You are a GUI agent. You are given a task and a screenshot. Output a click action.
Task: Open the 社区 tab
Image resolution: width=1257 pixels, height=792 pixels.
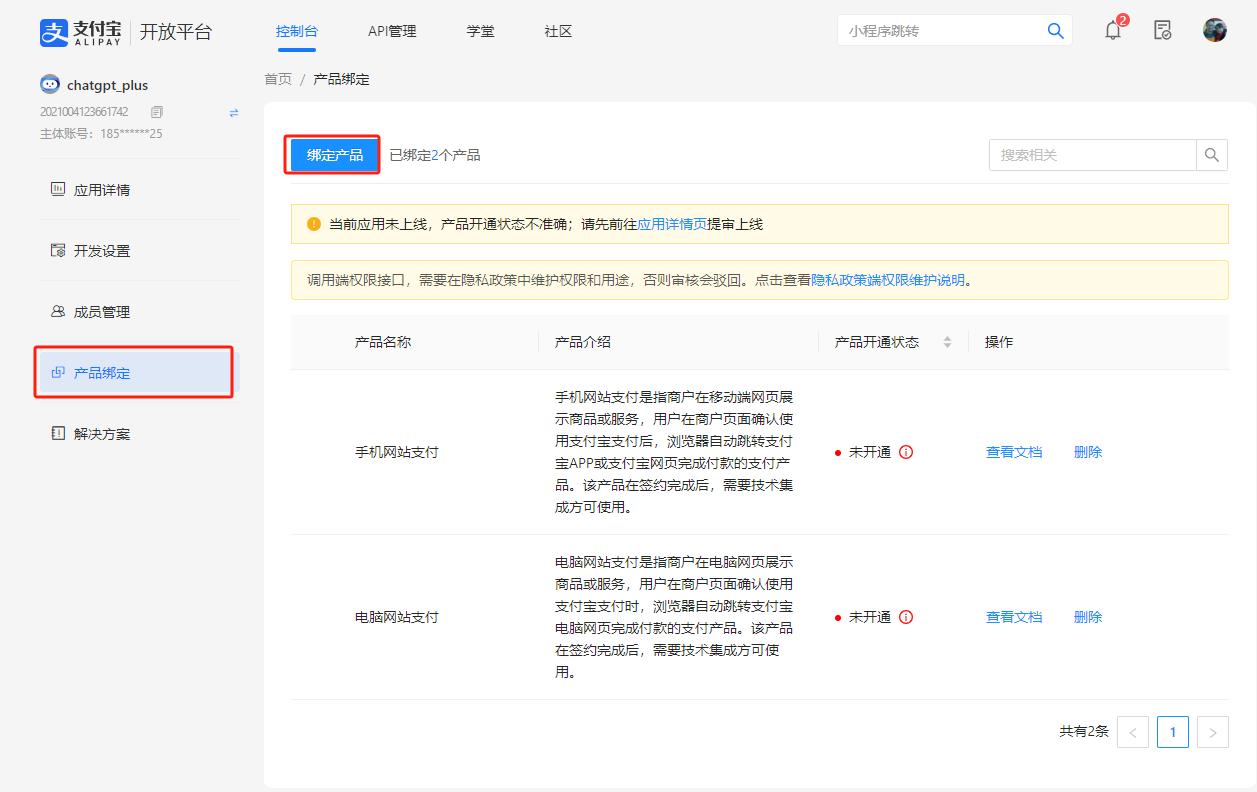pyautogui.click(x=557, y=31)
